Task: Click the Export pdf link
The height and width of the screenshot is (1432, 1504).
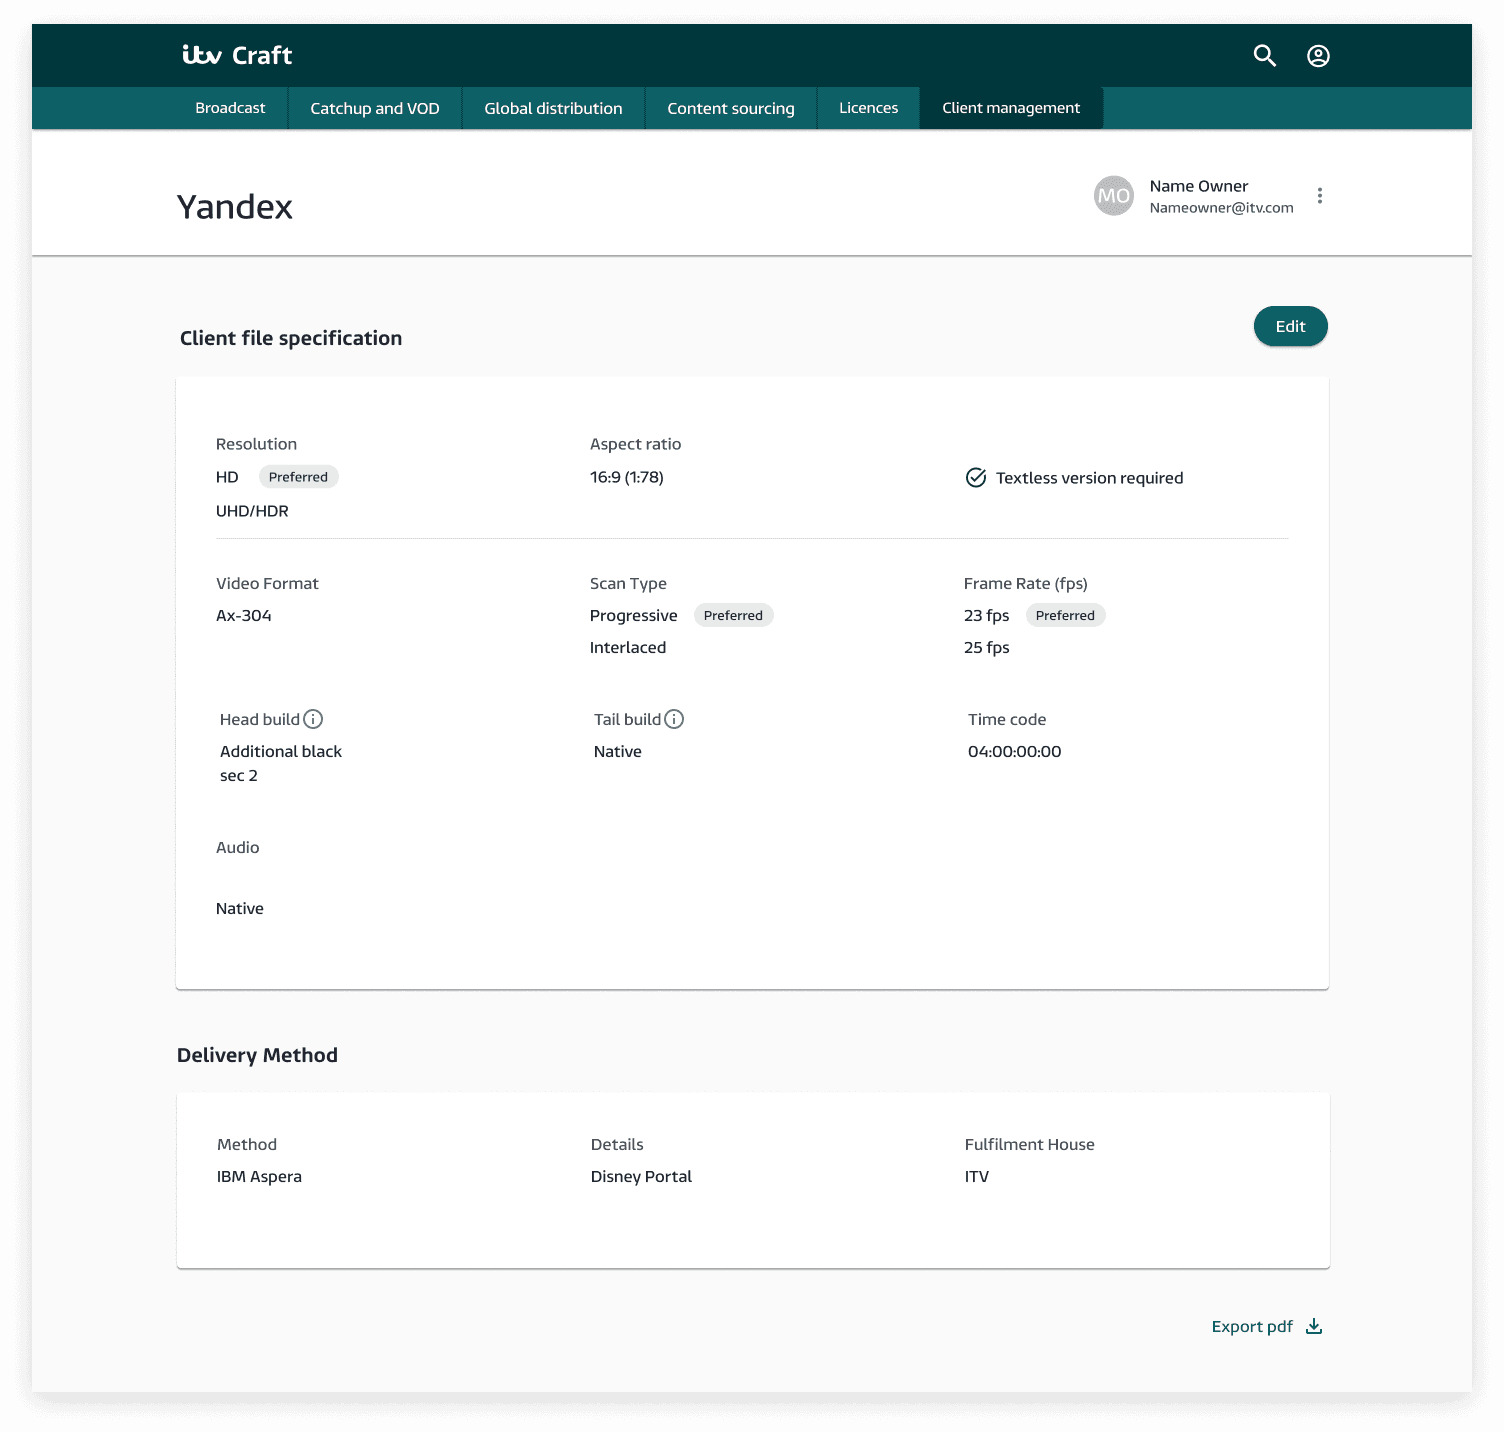Action: [x=1252, y=1327]
